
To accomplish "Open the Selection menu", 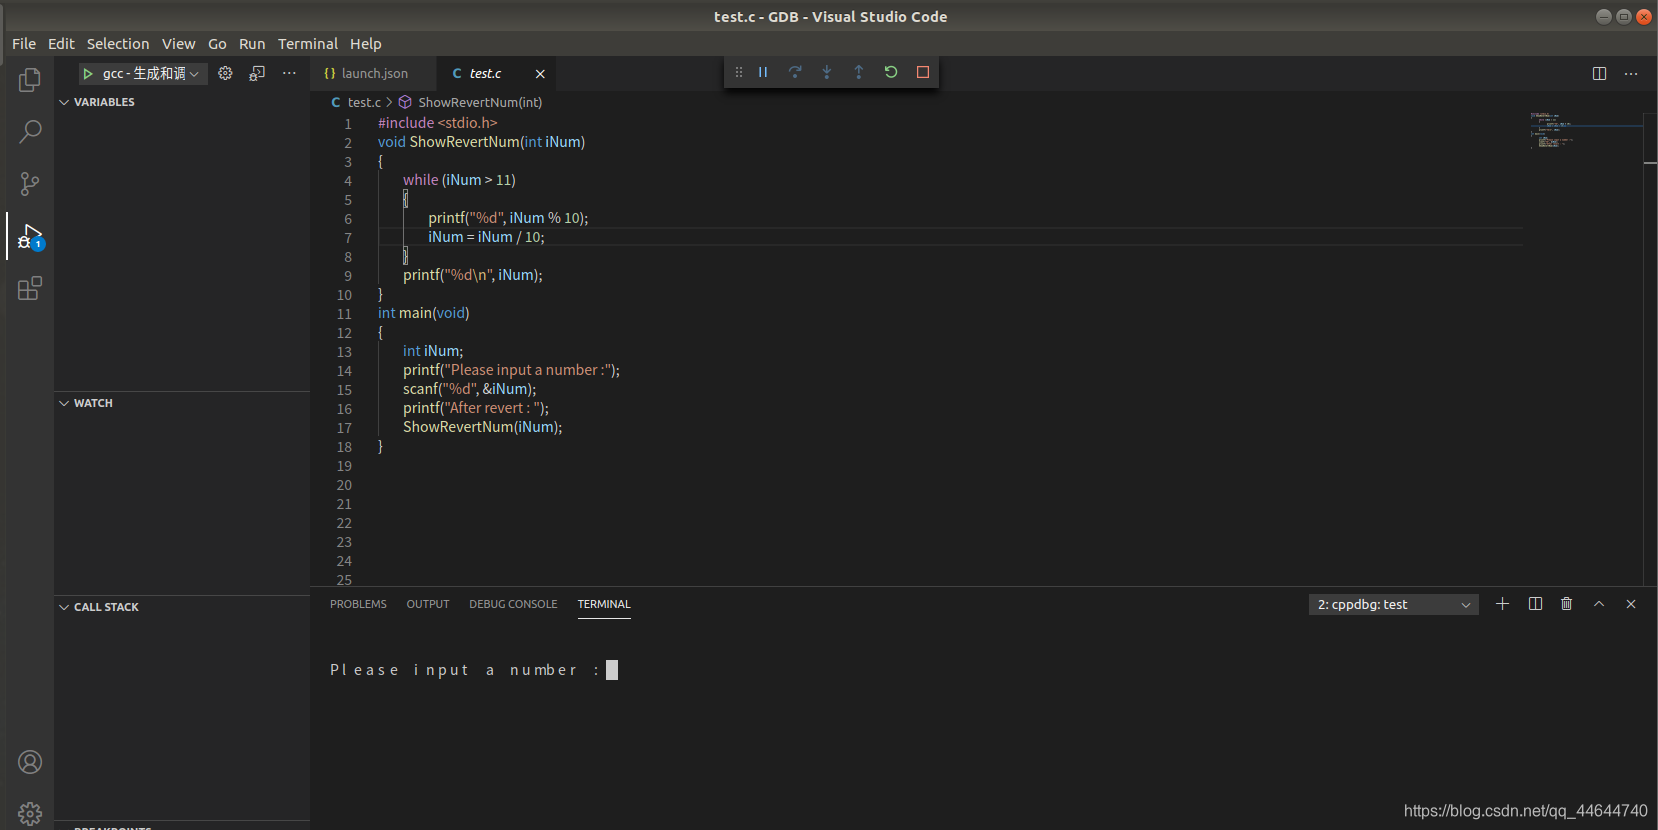I will pyautogui.click(x=118, y=44).
